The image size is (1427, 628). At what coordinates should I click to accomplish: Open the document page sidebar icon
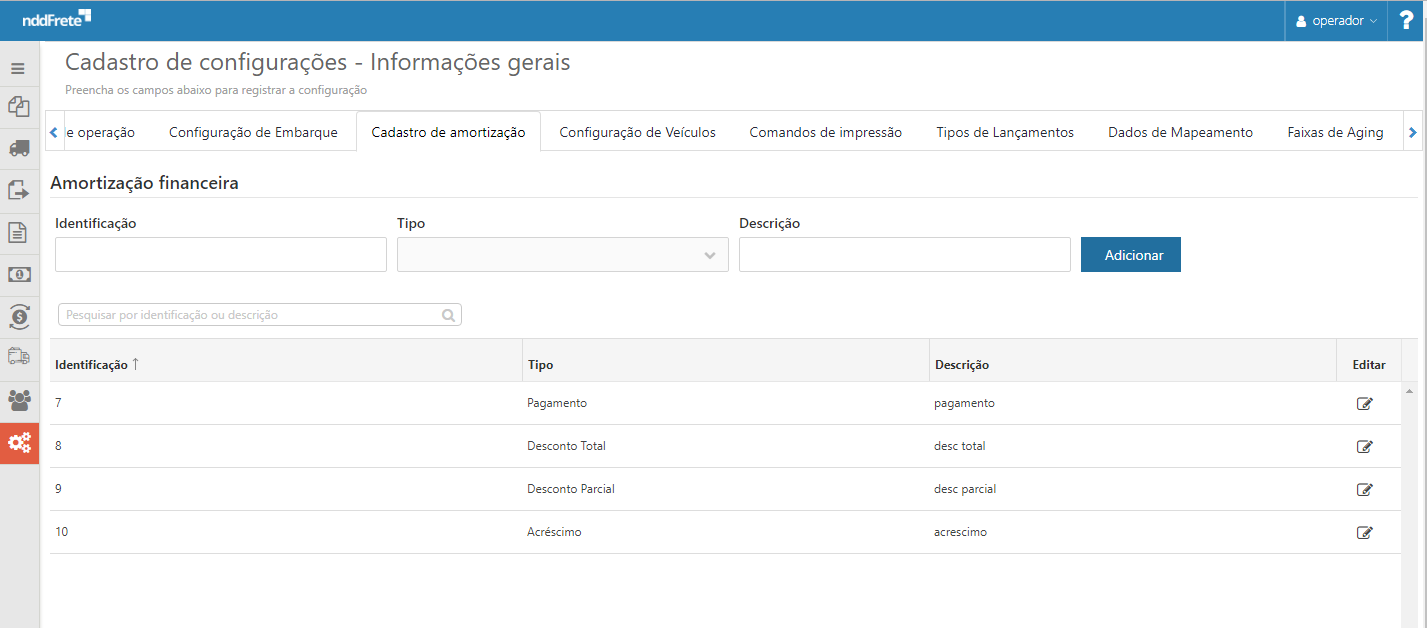click(18, 232)
